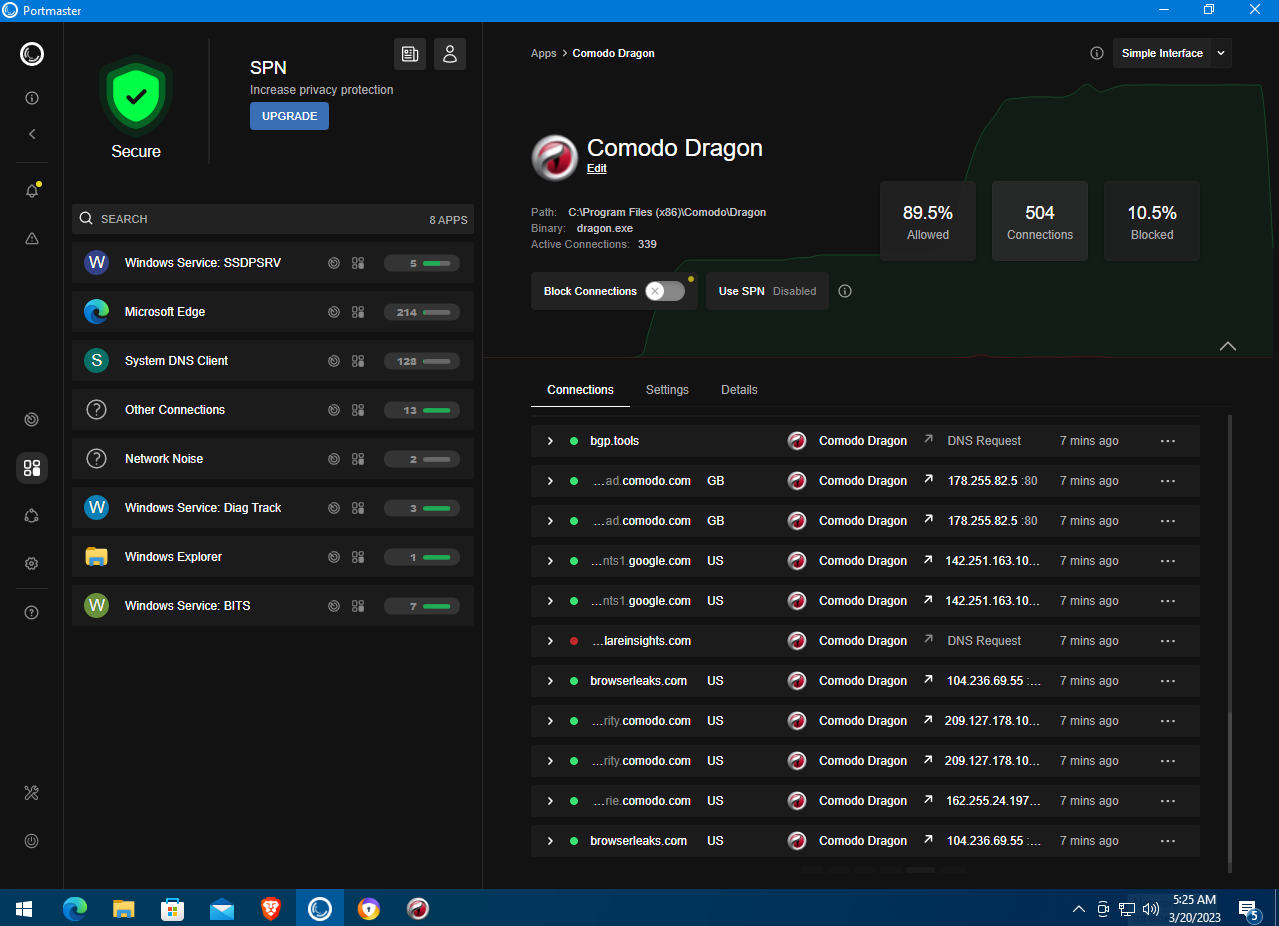Open more options for bgp.tools connection
This screenshot has height=926, width=1279.
coord(1167,441)
